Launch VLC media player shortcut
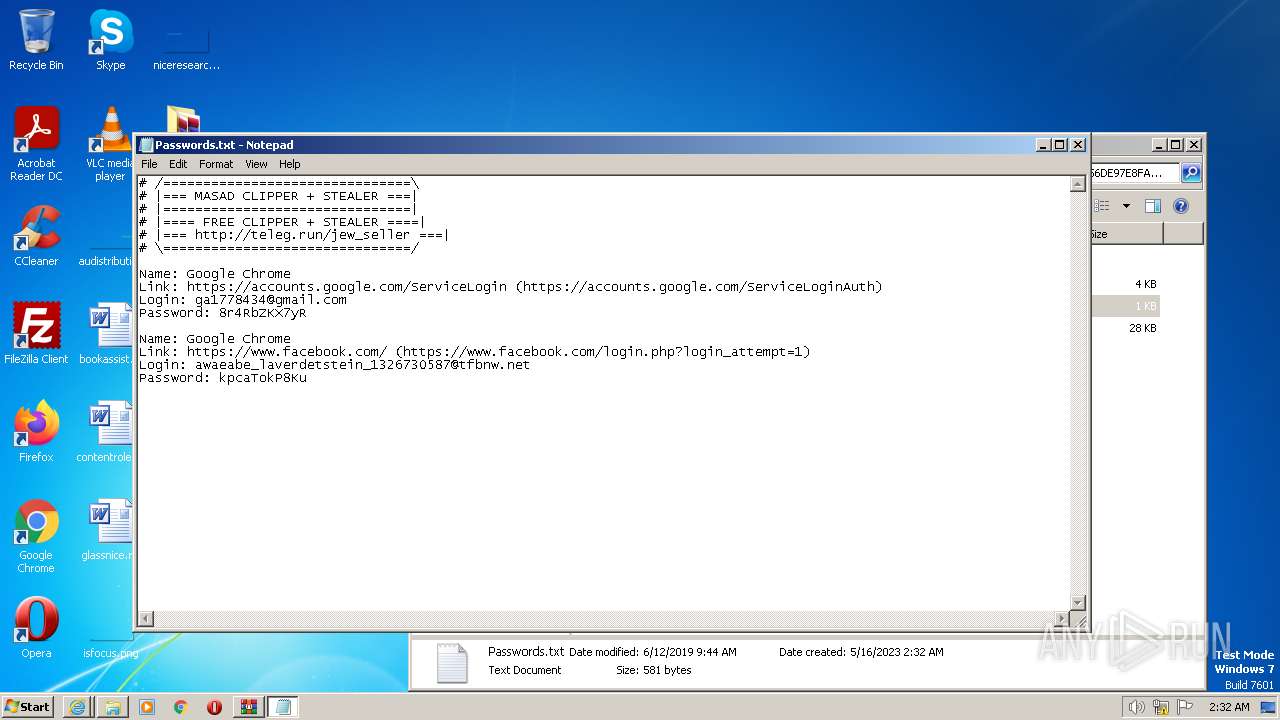Screen dimensions: 1280x720 110,144
